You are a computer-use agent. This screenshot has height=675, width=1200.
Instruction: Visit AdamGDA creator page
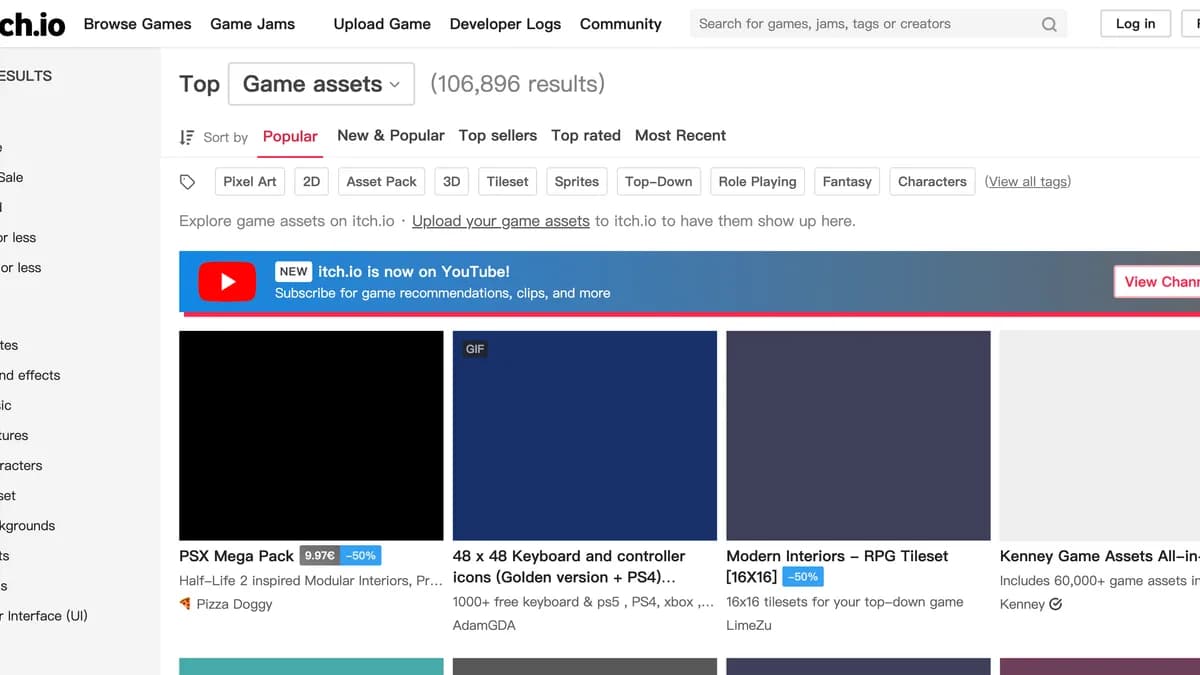(485, 625)
